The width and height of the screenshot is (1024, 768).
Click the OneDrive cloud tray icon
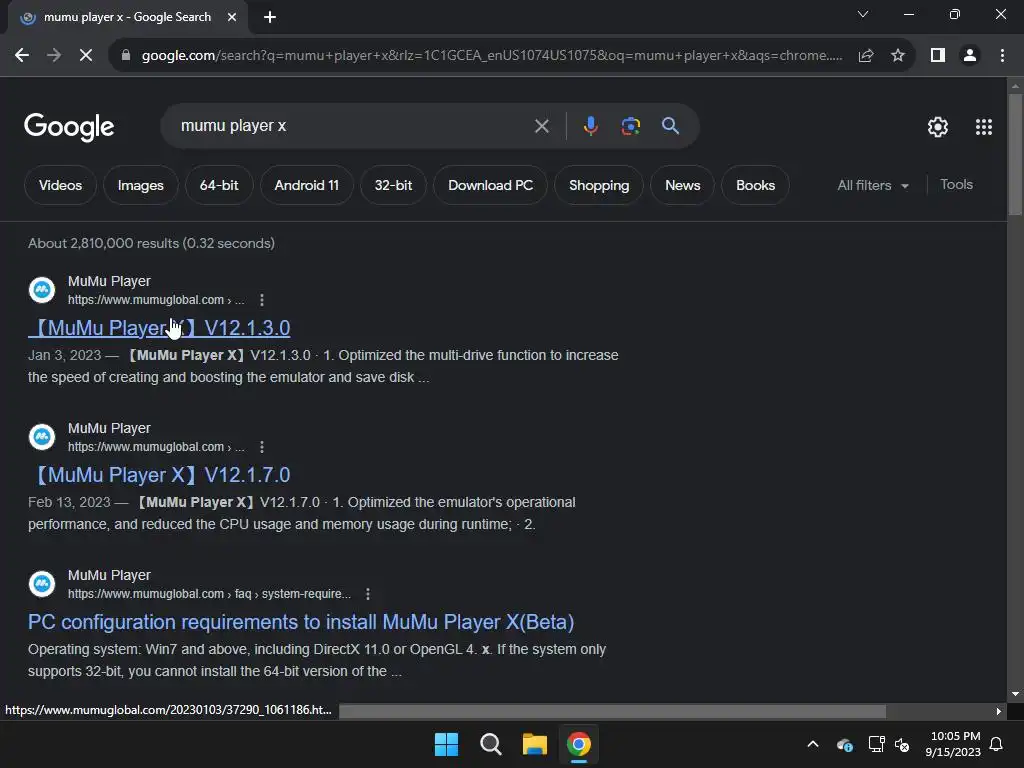pos(844,744)
